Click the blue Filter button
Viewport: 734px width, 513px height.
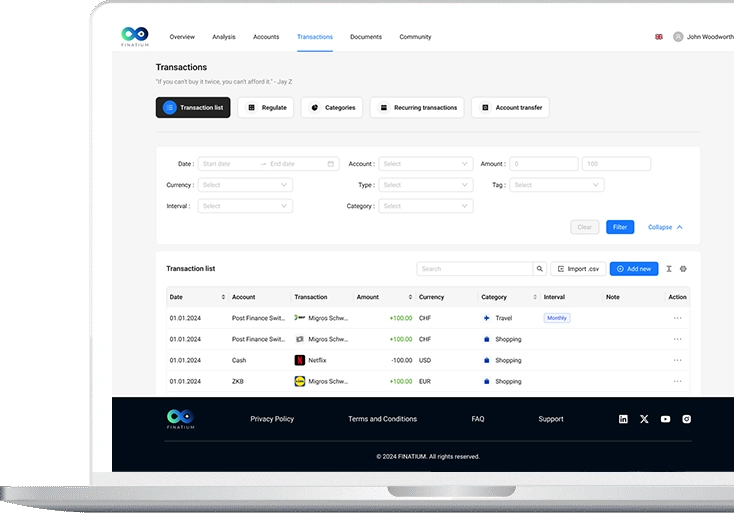[x=620, y=227]
